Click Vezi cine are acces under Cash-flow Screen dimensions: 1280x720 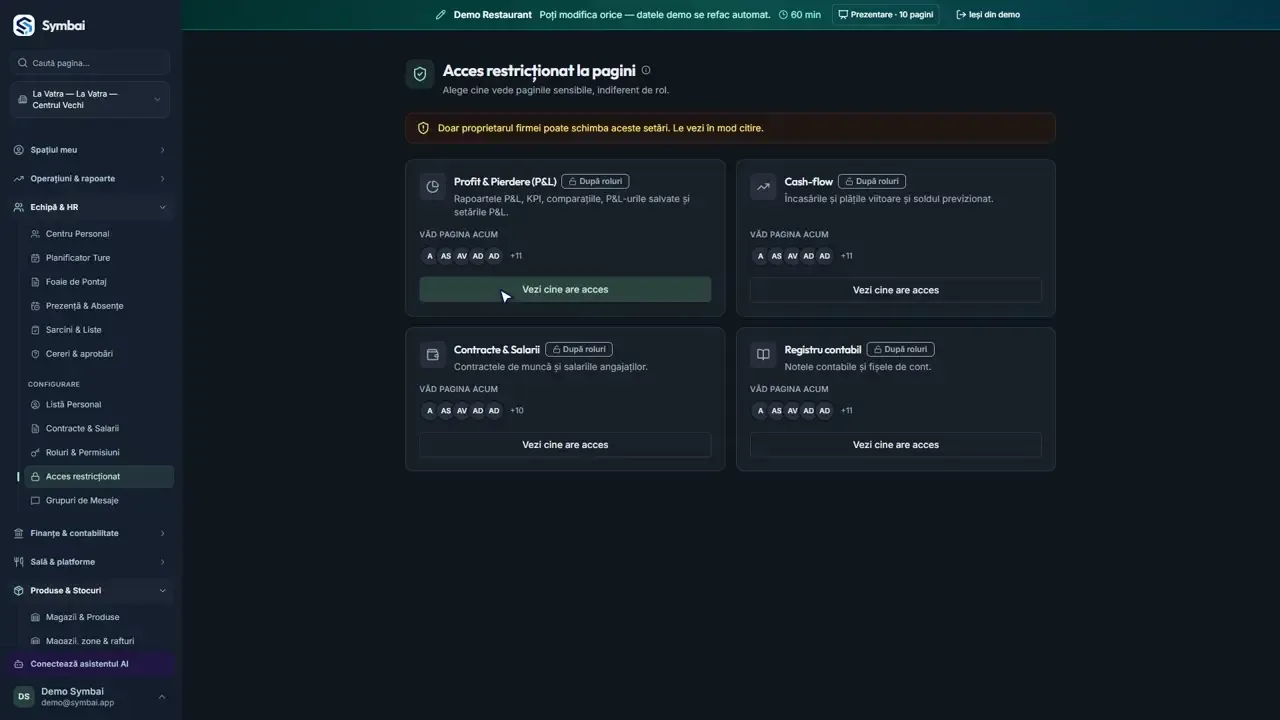(896, 290)
